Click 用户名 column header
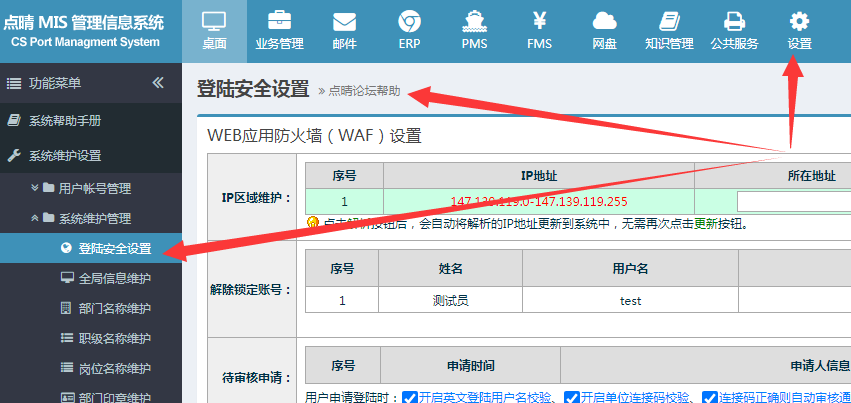This screenshot has width=851, height=403. 631,268
